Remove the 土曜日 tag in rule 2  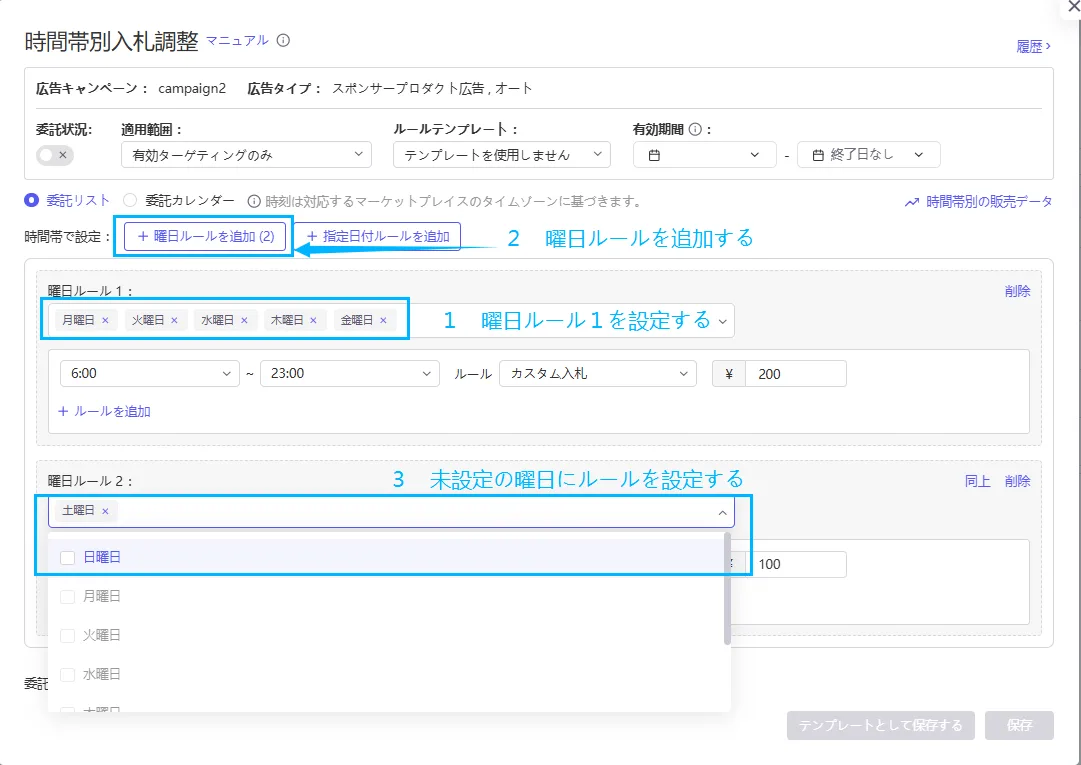pos(105,511)
